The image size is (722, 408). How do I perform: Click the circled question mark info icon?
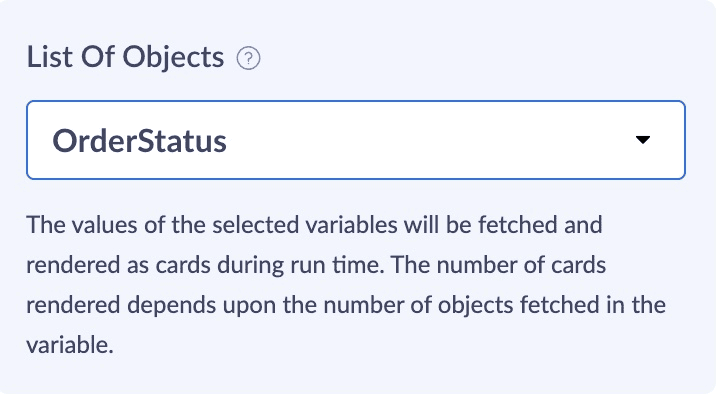(x=248, y=59)
